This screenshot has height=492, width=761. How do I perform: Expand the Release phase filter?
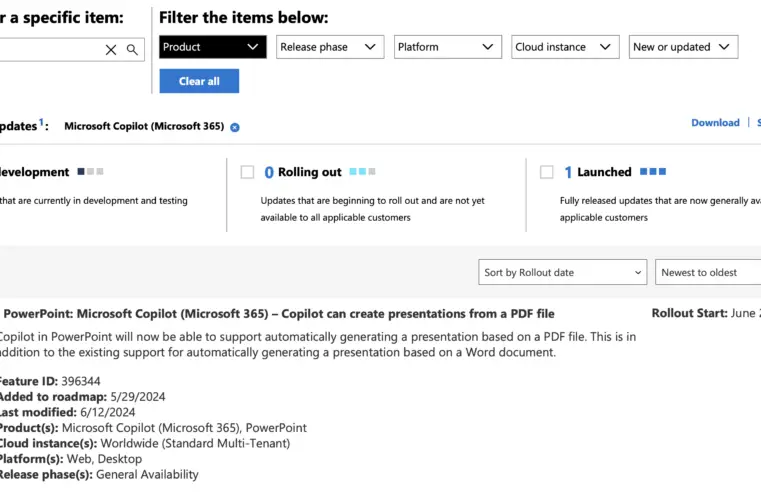point(330,47)
